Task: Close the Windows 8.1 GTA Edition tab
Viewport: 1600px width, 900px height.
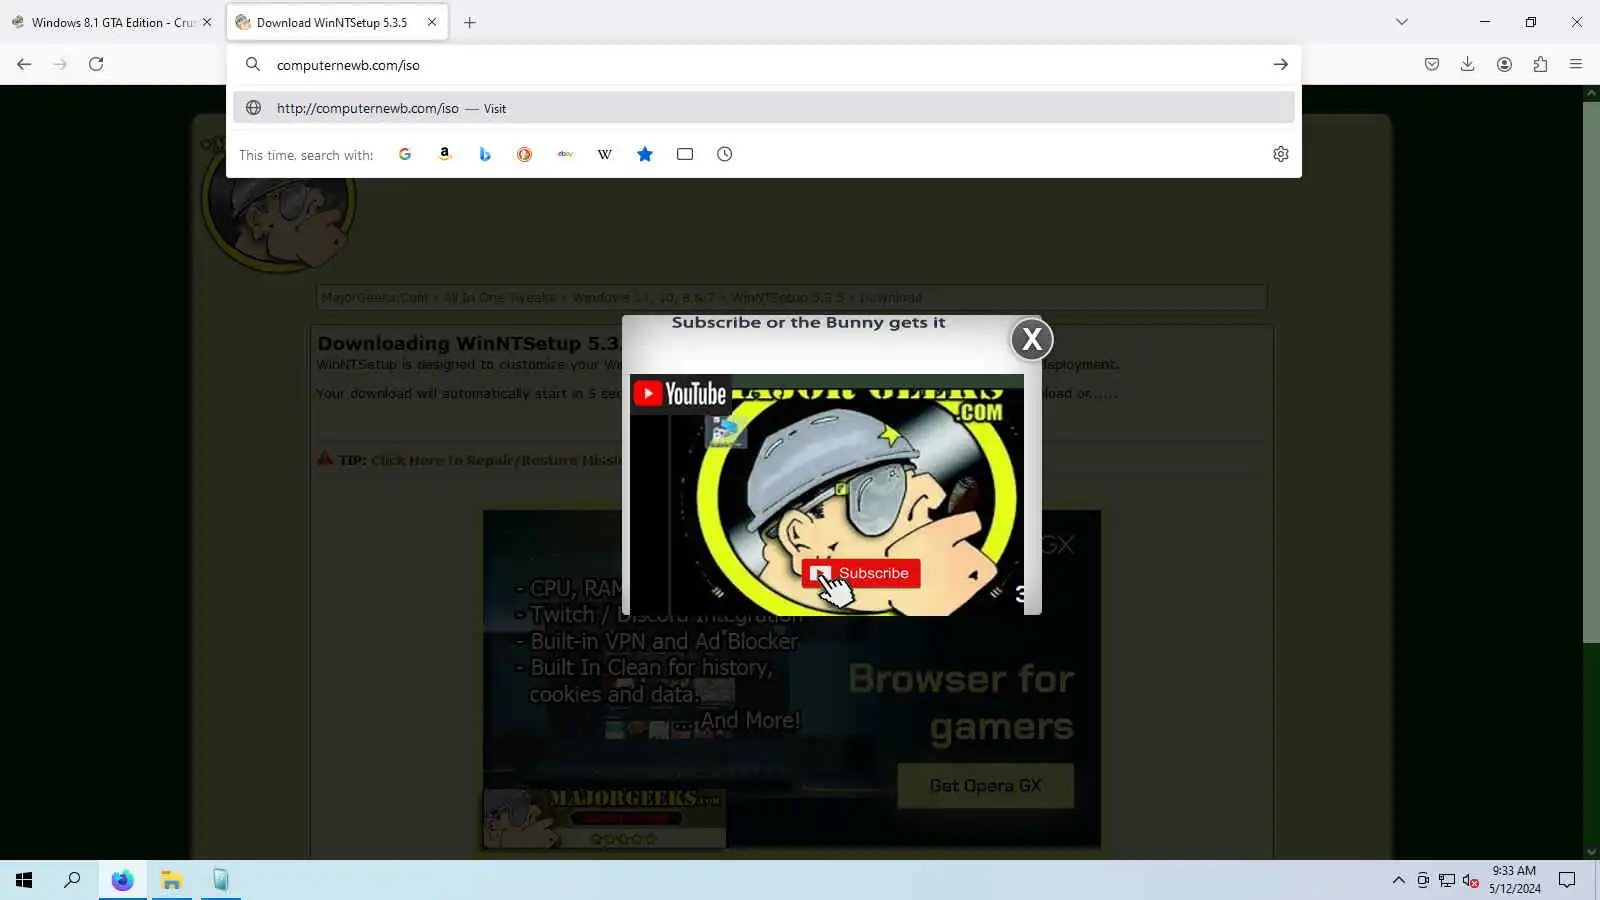Action: pos(207,22)
